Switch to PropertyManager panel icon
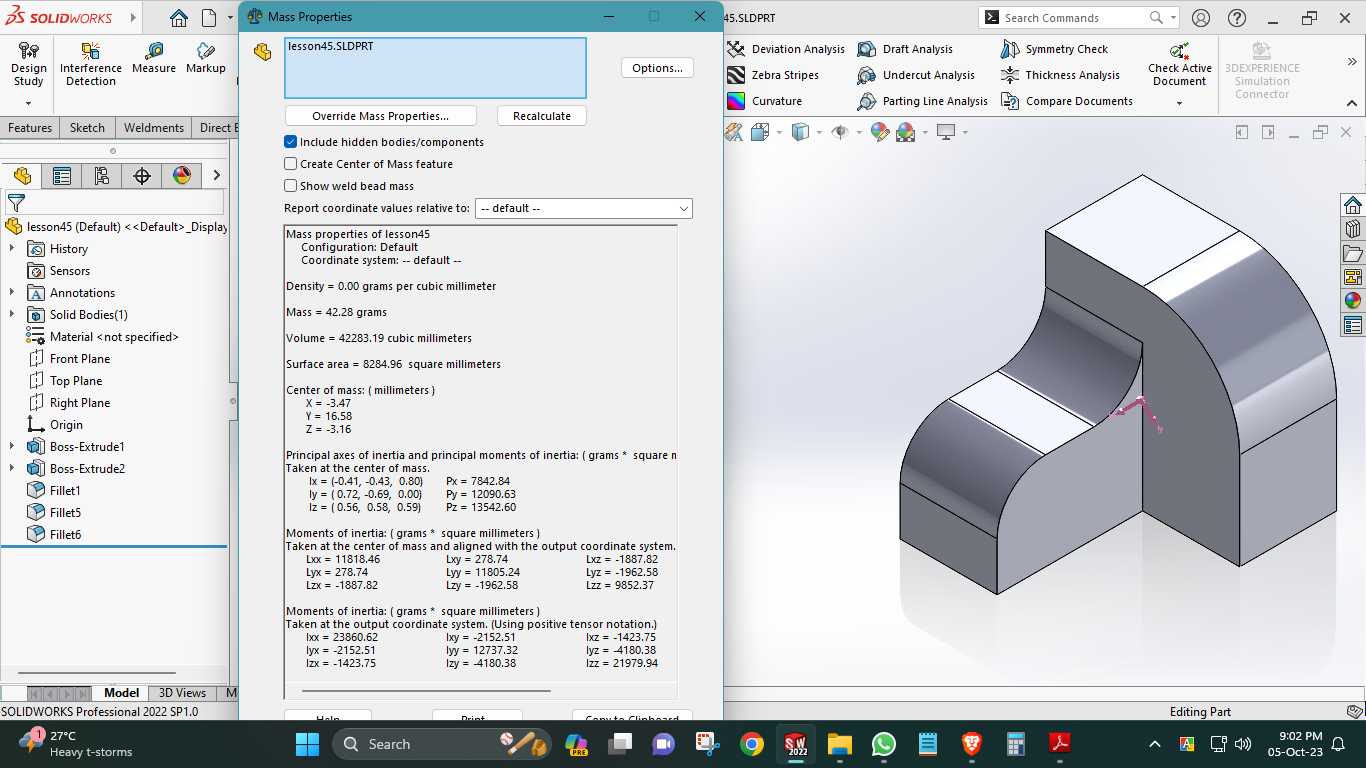The image size is (1366, 768). tap(62, 176)
